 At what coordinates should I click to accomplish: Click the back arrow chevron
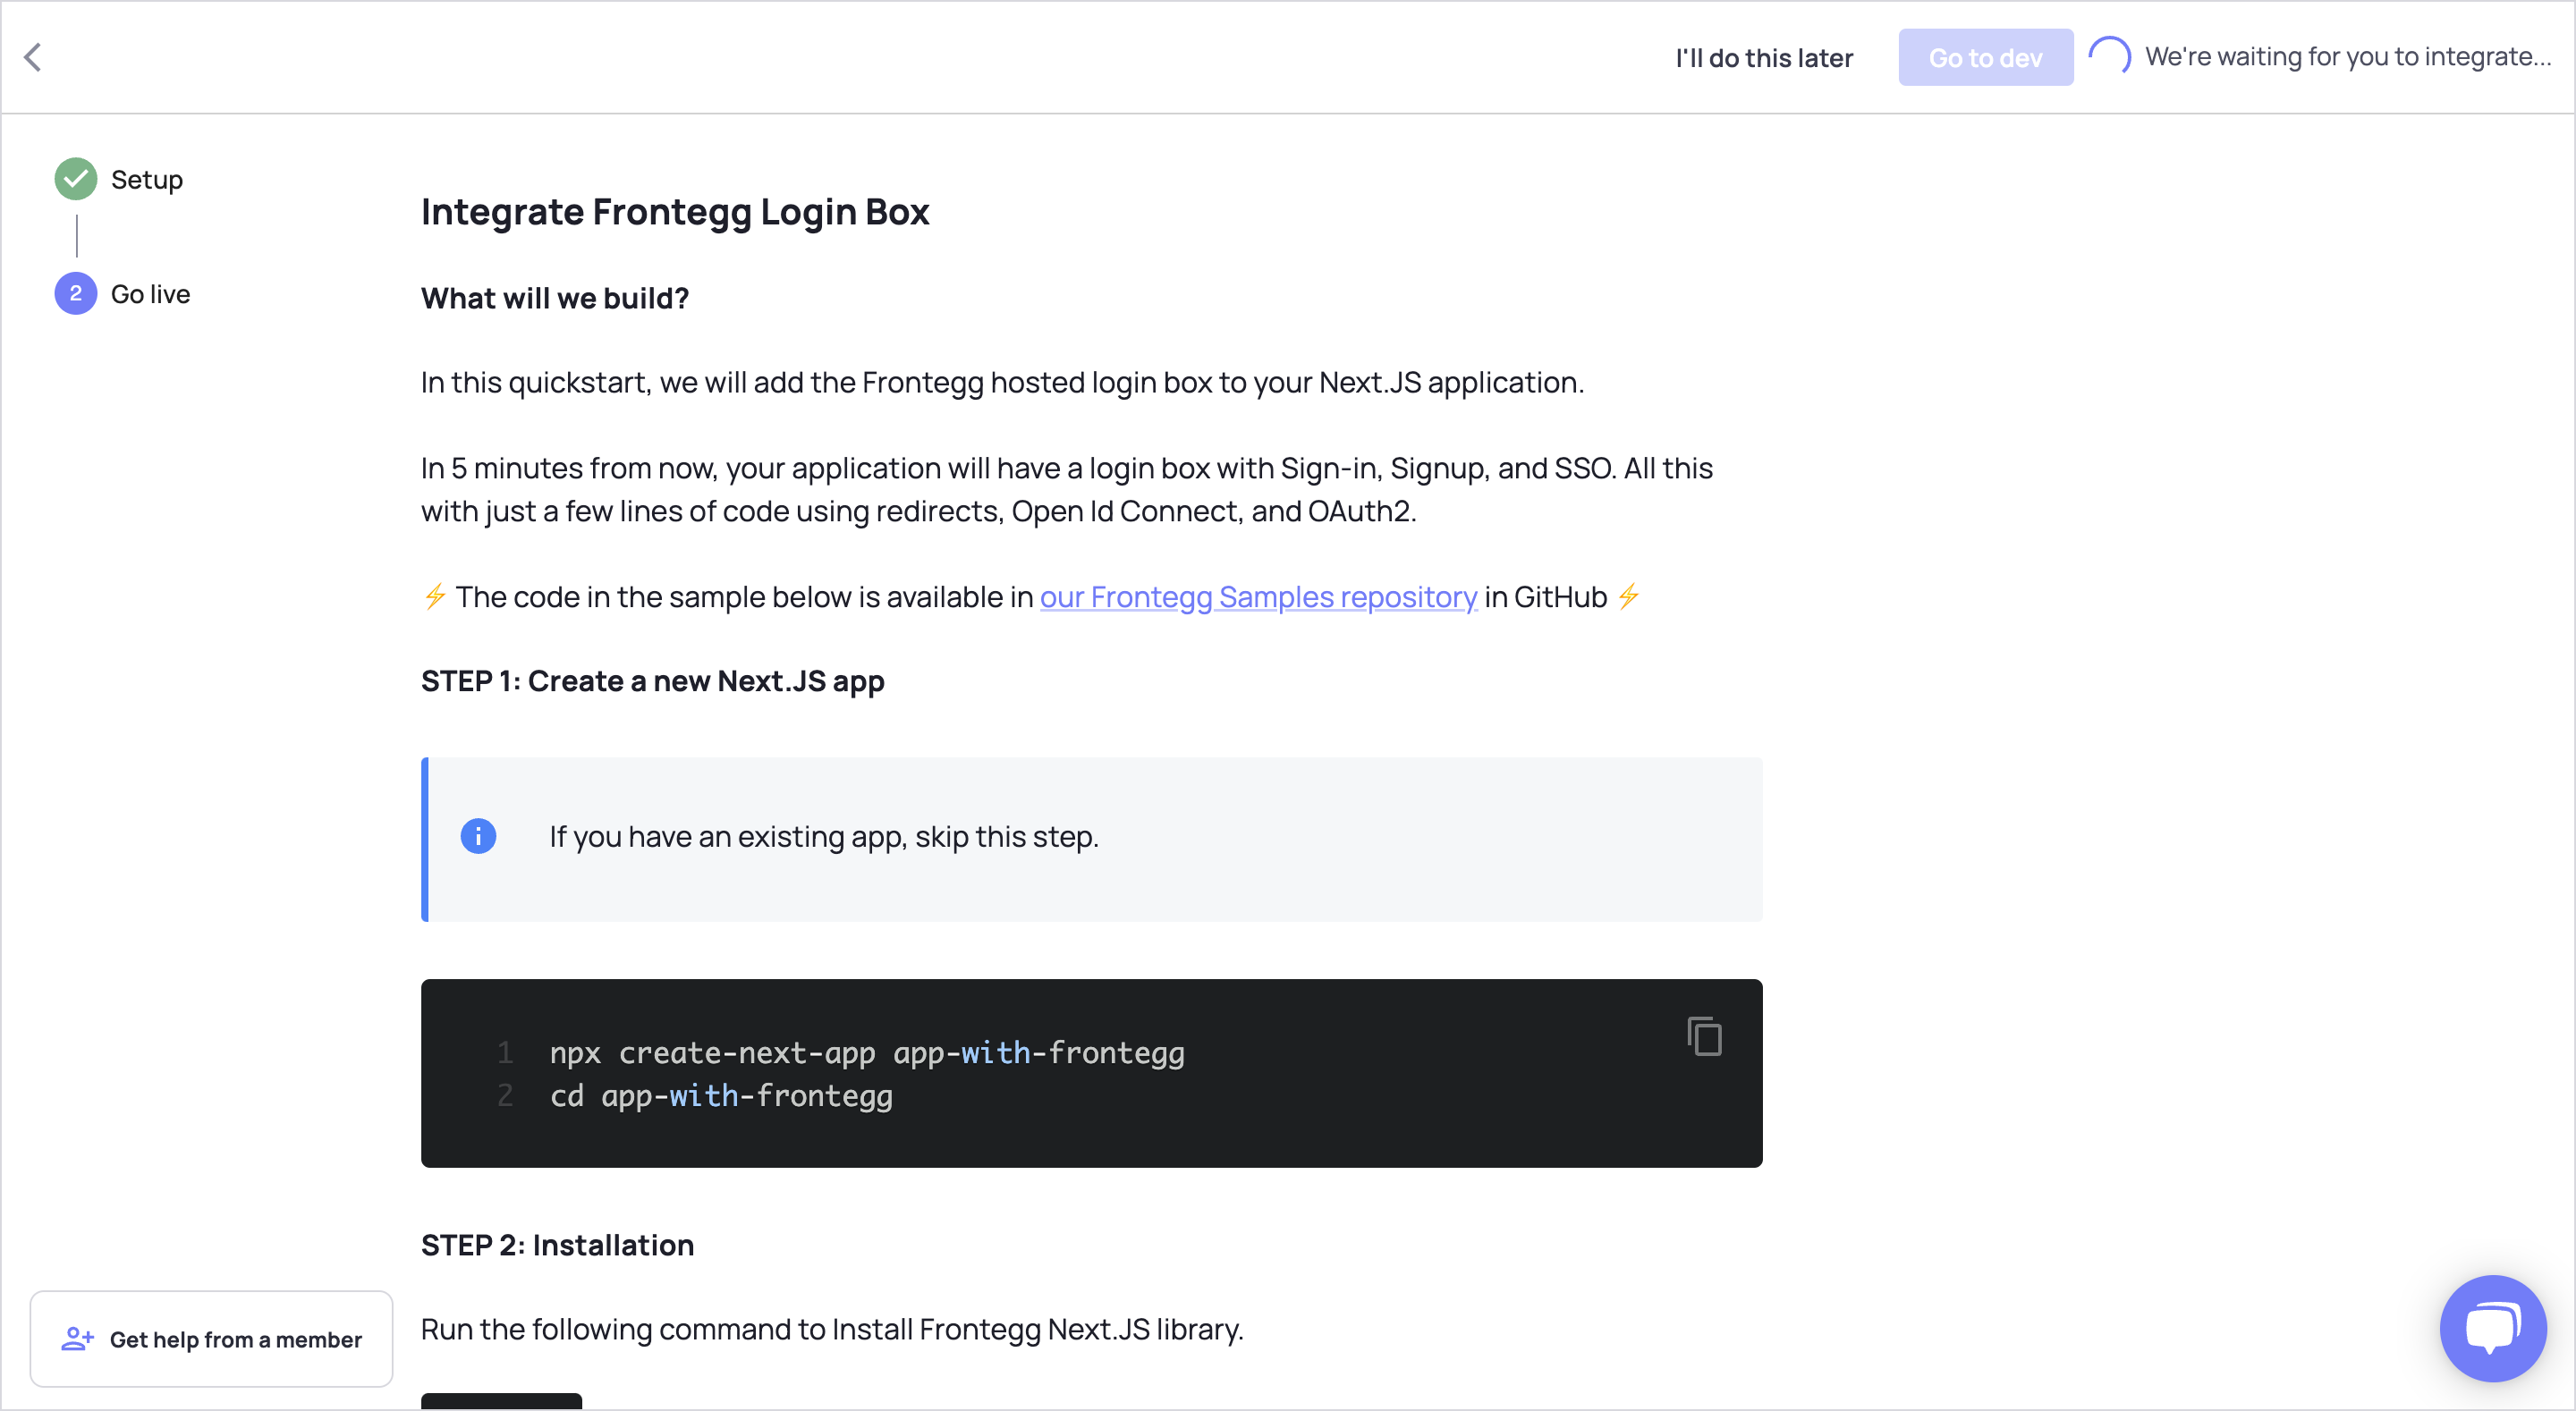click(x=33, y=57)
